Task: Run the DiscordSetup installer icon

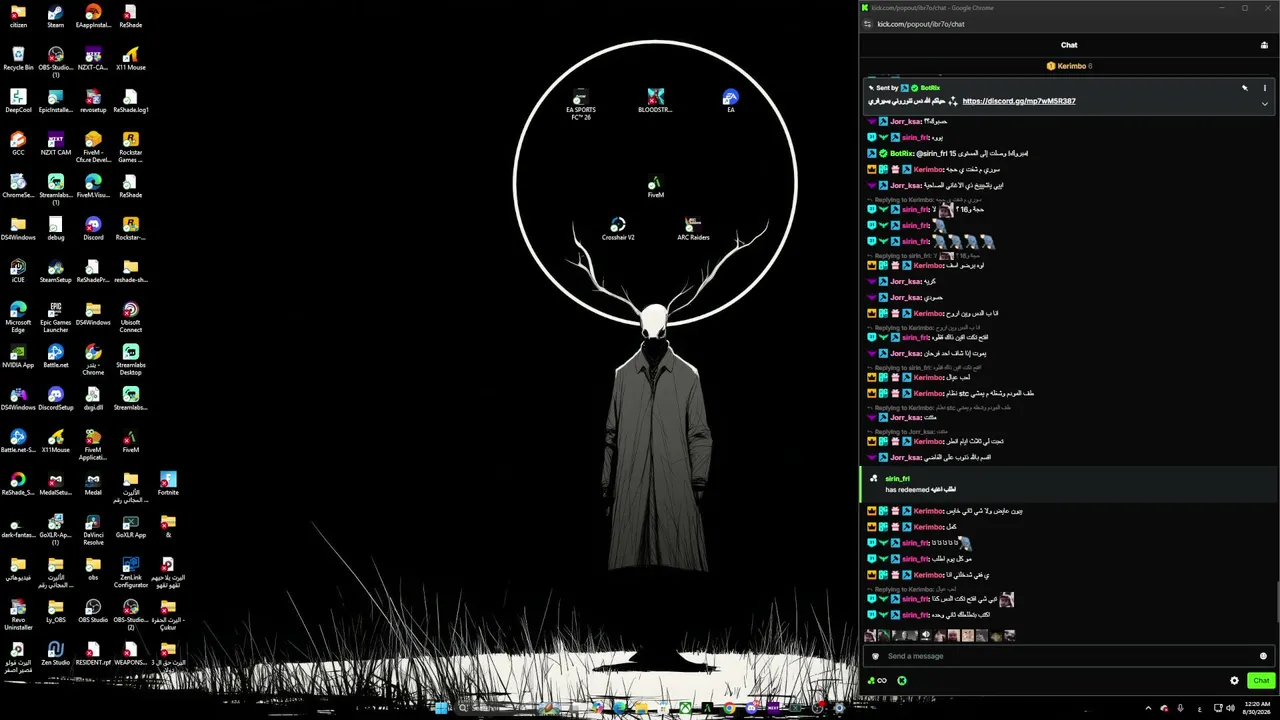Action: click(55, 398)
